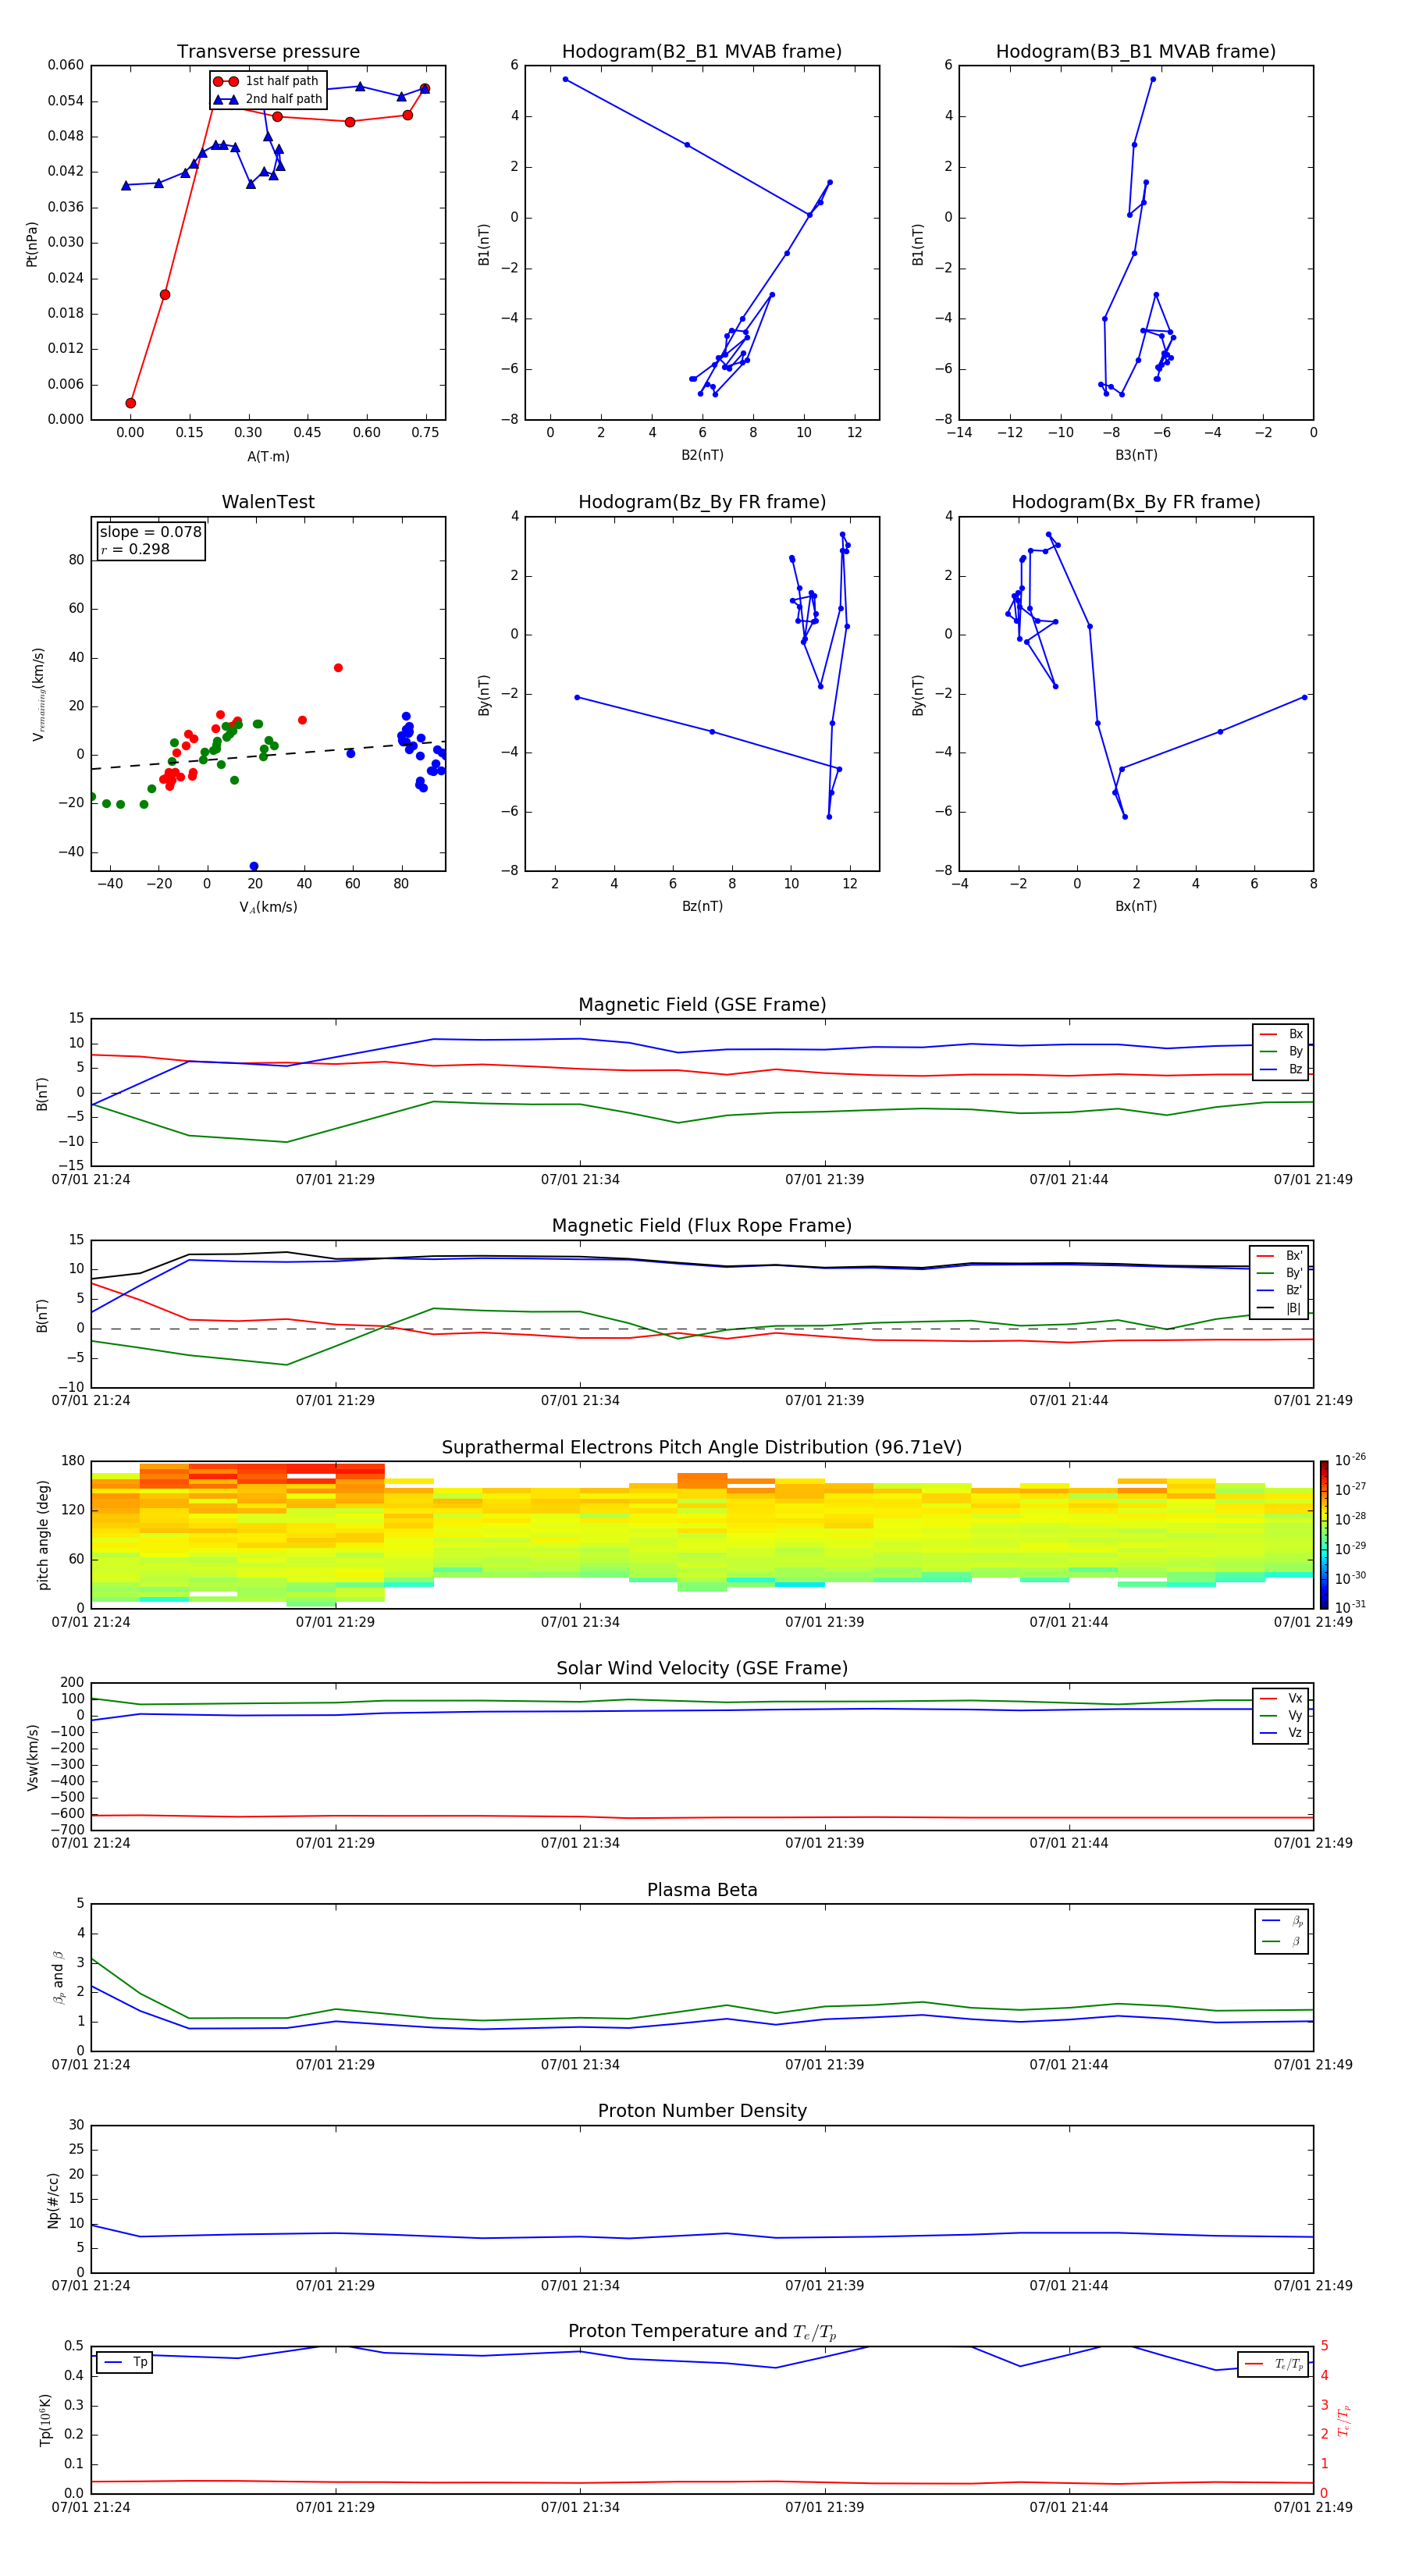Click 'Hodogram(B3_B1 MVAB frame)' title
Image resolution: width=1405 pixels, height=2576 pixels.
point(1136,51)
